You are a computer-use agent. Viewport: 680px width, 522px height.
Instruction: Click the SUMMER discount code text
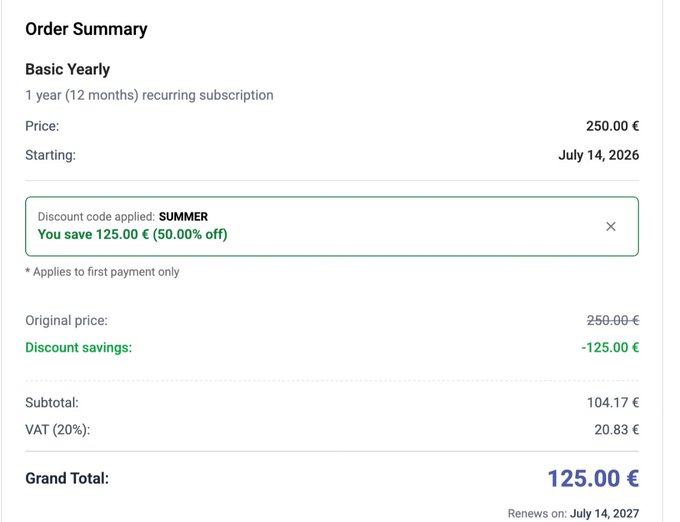(x=183, y=216)
